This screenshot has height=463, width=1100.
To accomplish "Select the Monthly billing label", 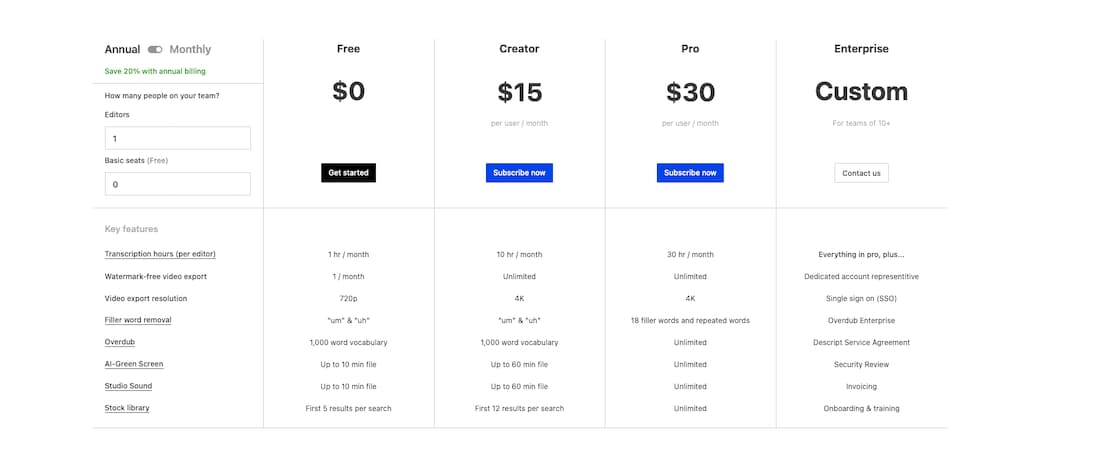I will (x=190, y=49).
